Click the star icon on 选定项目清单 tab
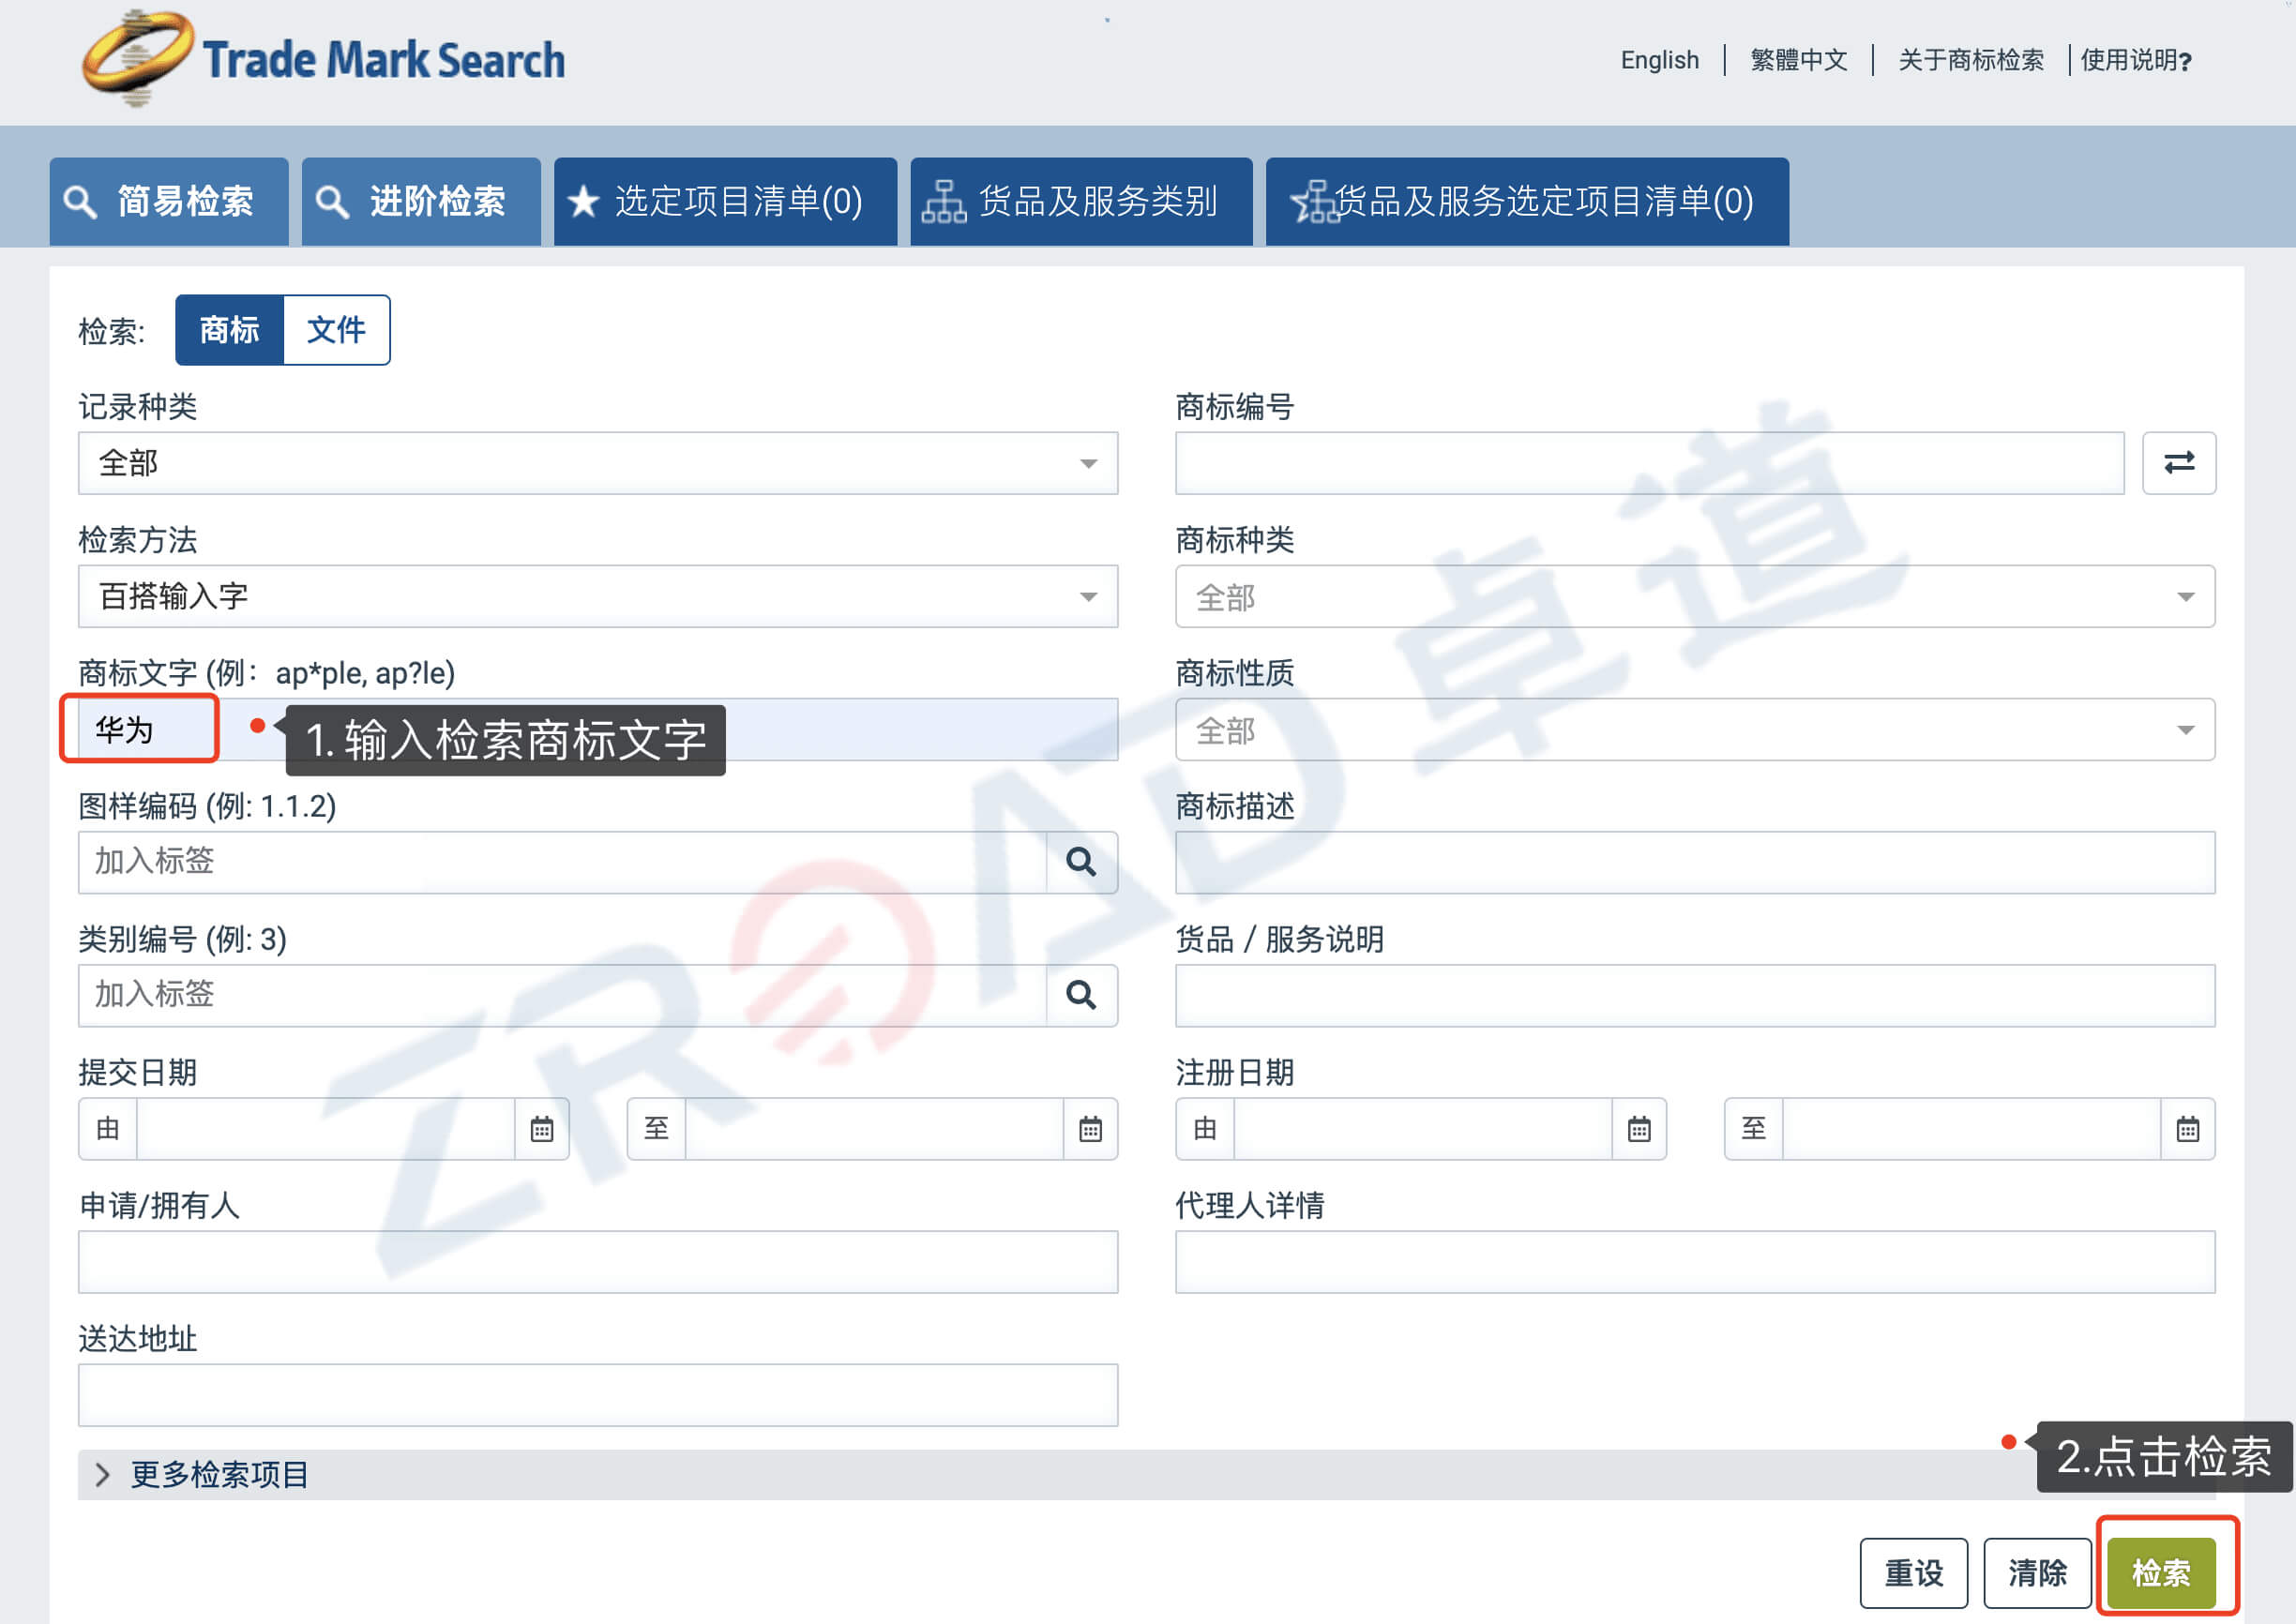 582,201
